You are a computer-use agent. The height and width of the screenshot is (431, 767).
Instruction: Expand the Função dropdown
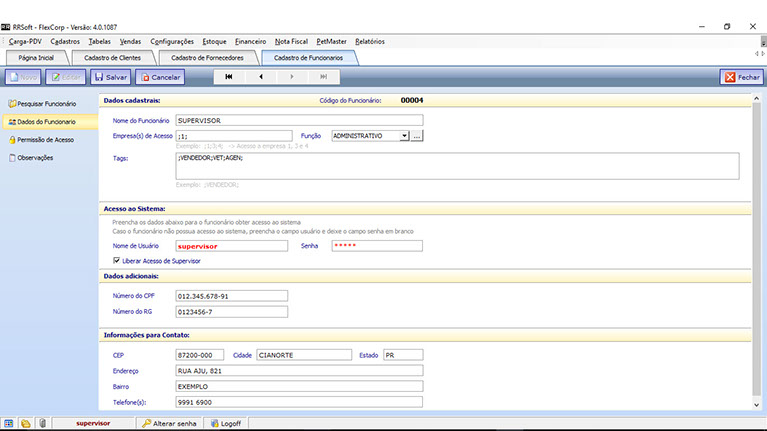(404, 136)
